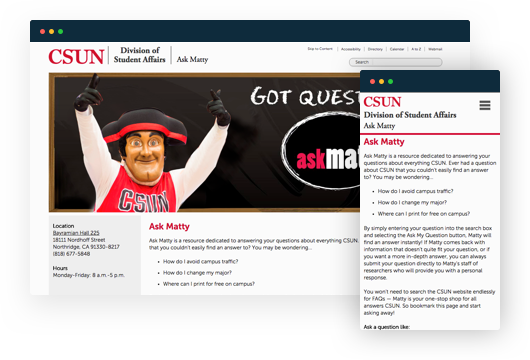
Task: Open the Skip to Content link
Action: point(320,49)
